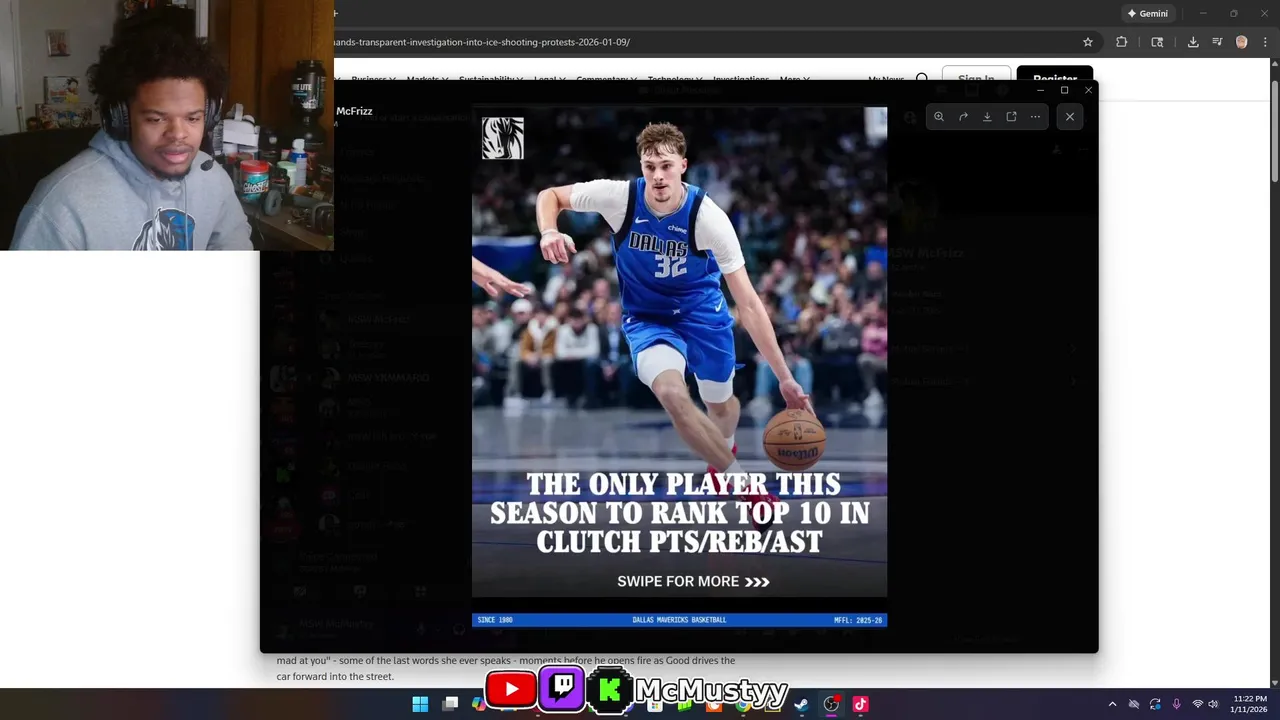Viewport: 1280px width, 720px height.
Task: Open the Wi-Fi network tray icon
Action: click(x=1197, y=704)
